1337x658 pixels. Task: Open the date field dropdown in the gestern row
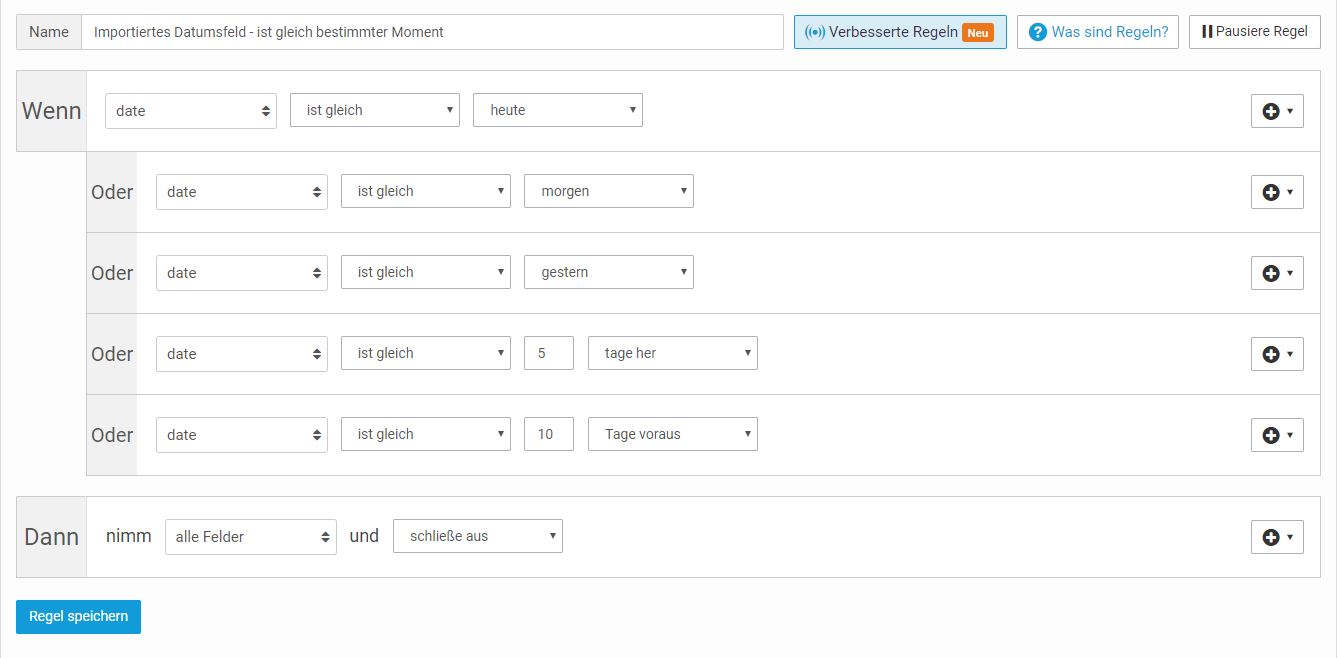pos(242,273)
